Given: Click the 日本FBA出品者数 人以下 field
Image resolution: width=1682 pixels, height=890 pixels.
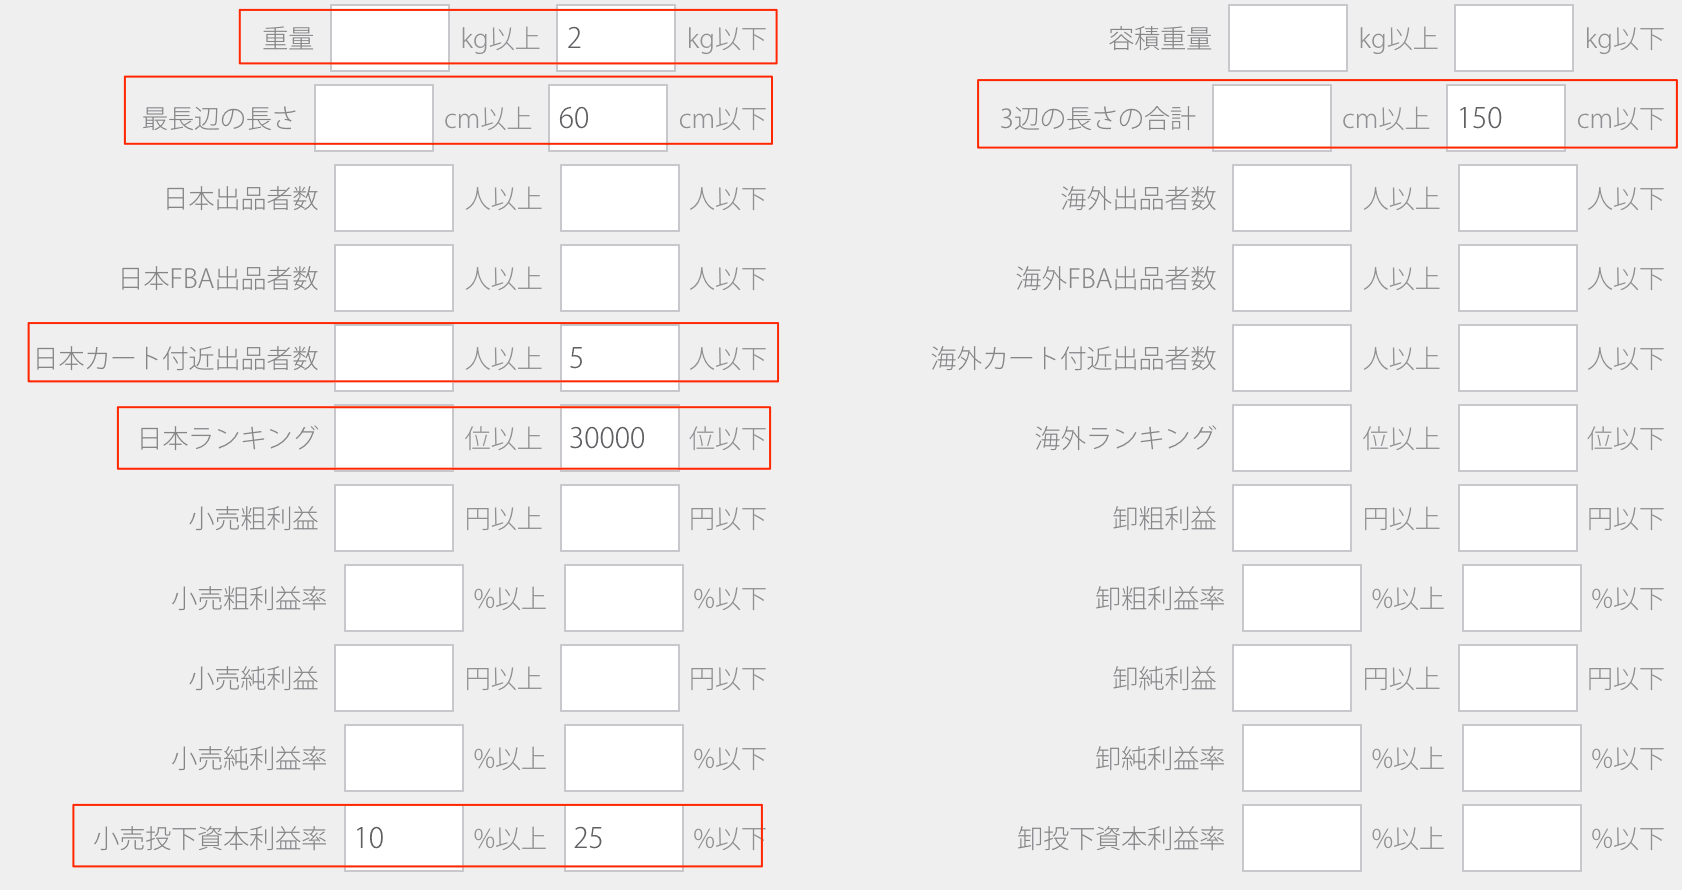Looking at the screenshot, I should tap(619, 278).
